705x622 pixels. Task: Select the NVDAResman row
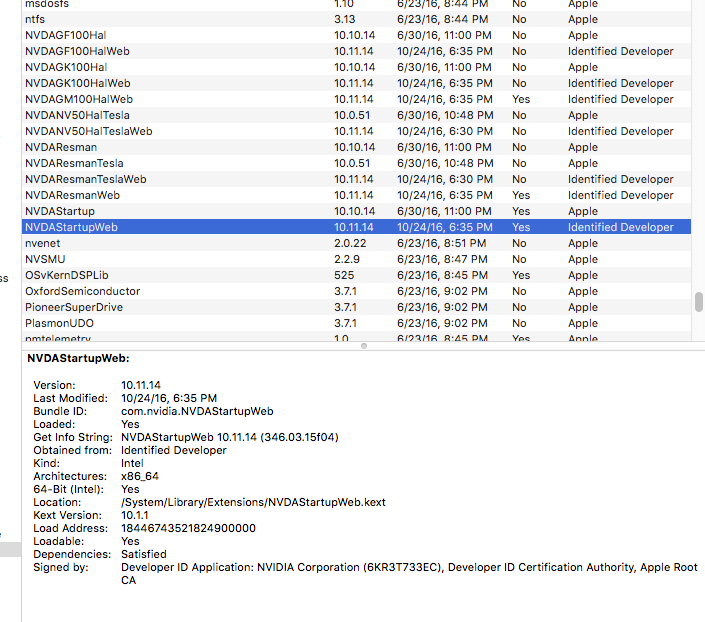356,148
